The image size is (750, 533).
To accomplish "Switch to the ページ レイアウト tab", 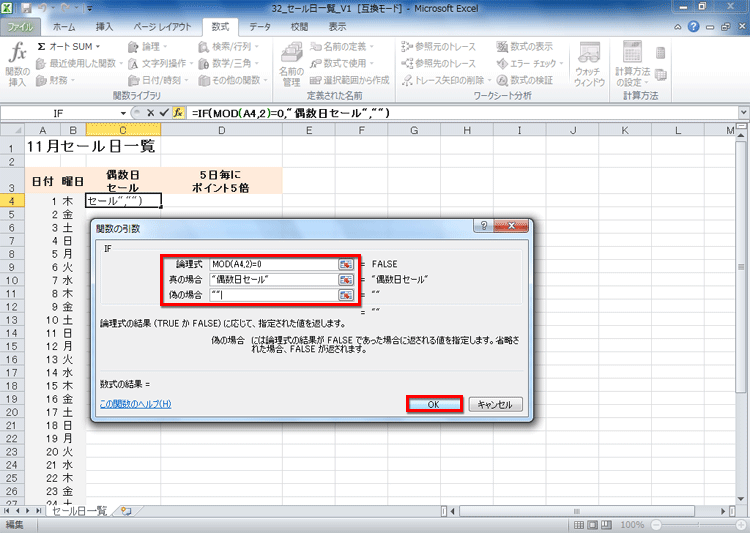I will 163,27.
